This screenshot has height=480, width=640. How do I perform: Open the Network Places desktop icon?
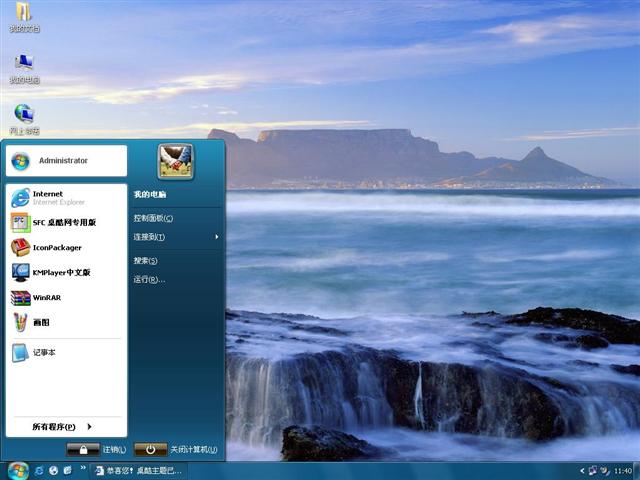pyautogui.click(x=24, y=119)
